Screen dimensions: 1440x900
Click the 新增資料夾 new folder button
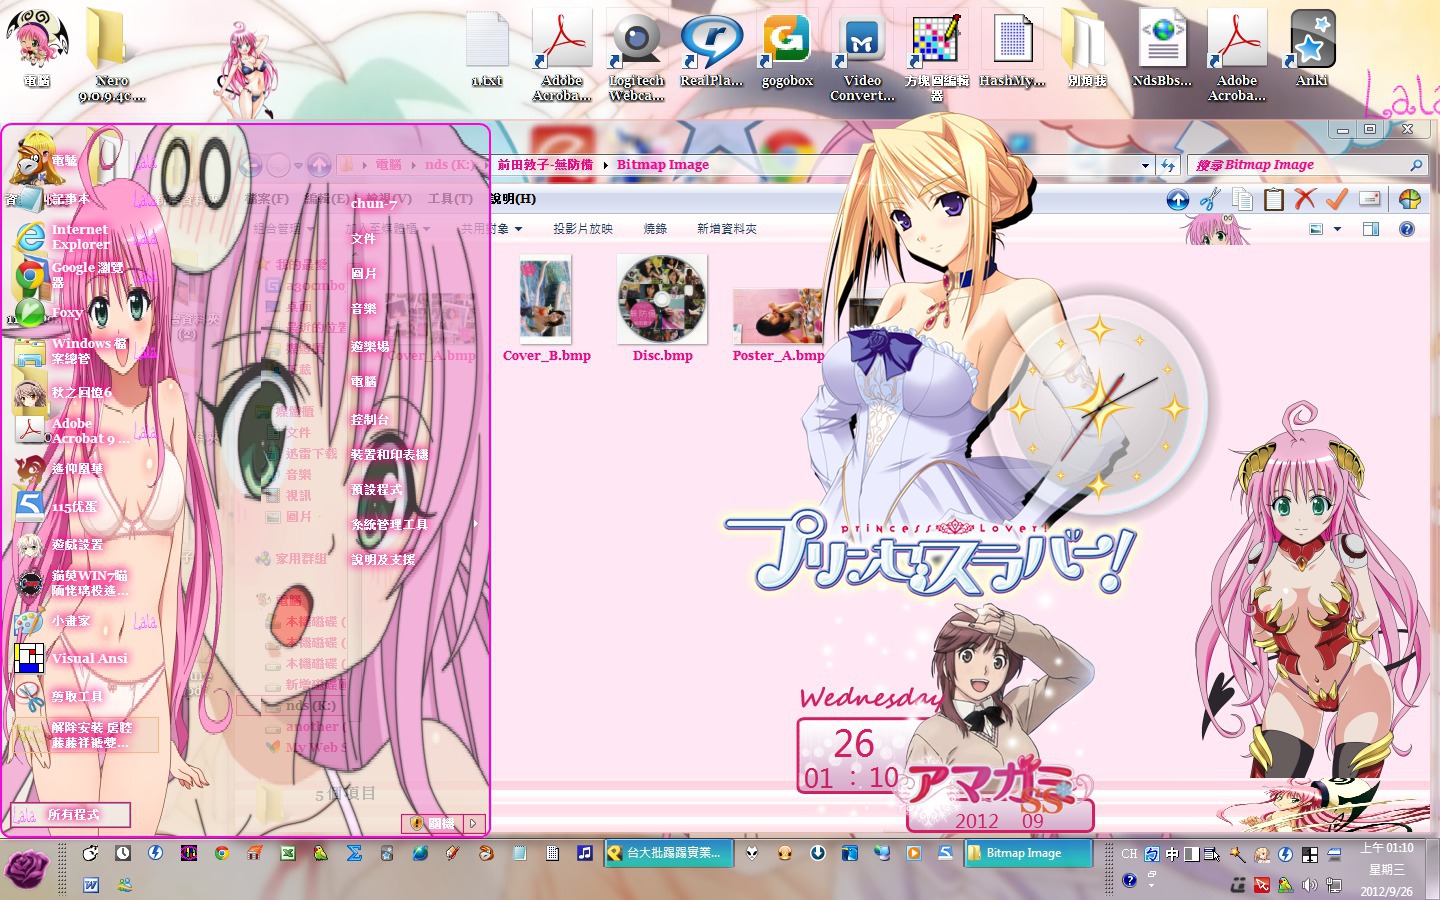[727, 229]
